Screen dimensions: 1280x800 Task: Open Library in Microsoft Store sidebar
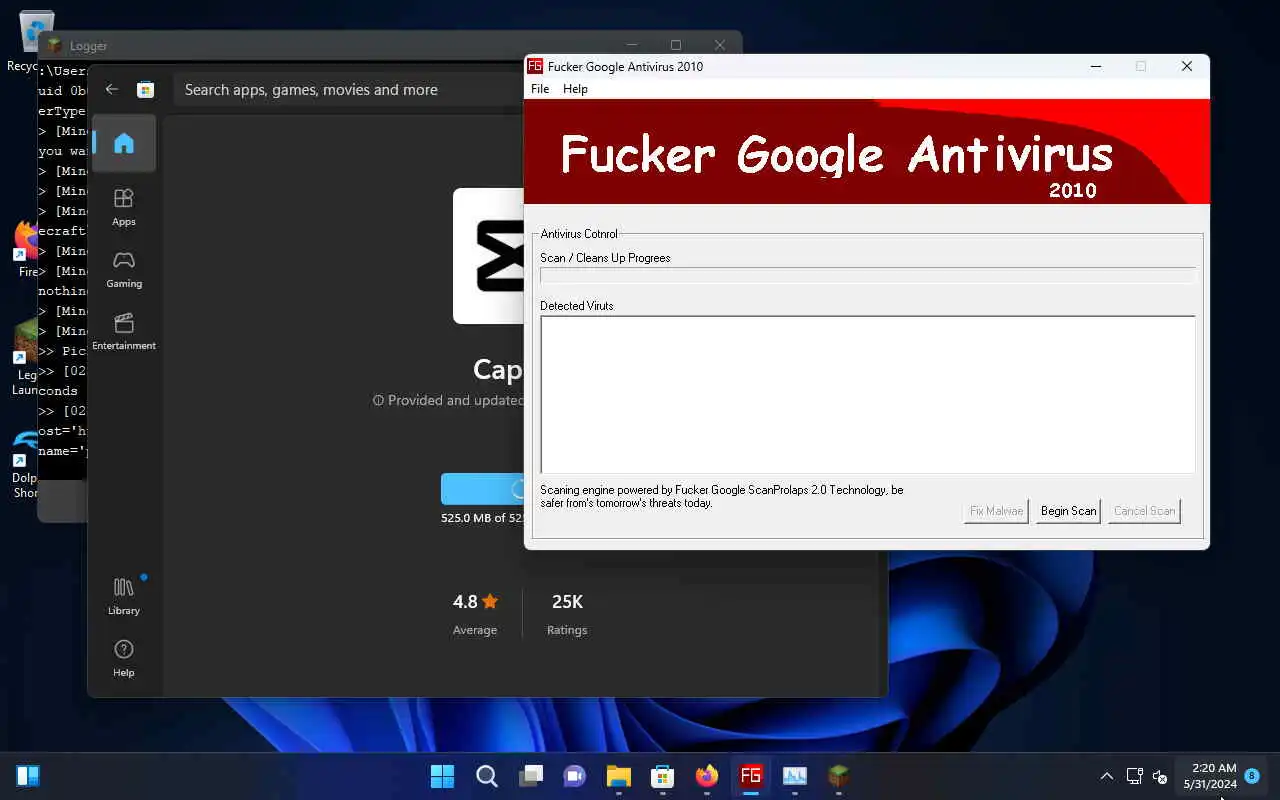[x=124, y=596]
